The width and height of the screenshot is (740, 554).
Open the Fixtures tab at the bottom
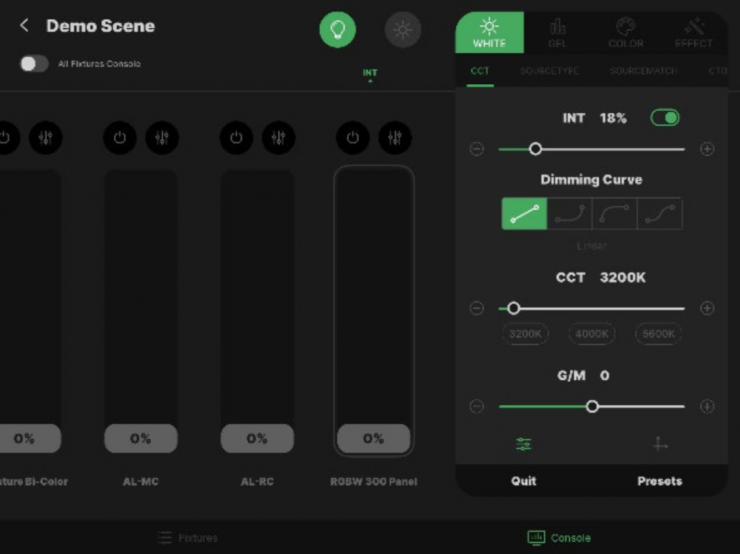188,538
